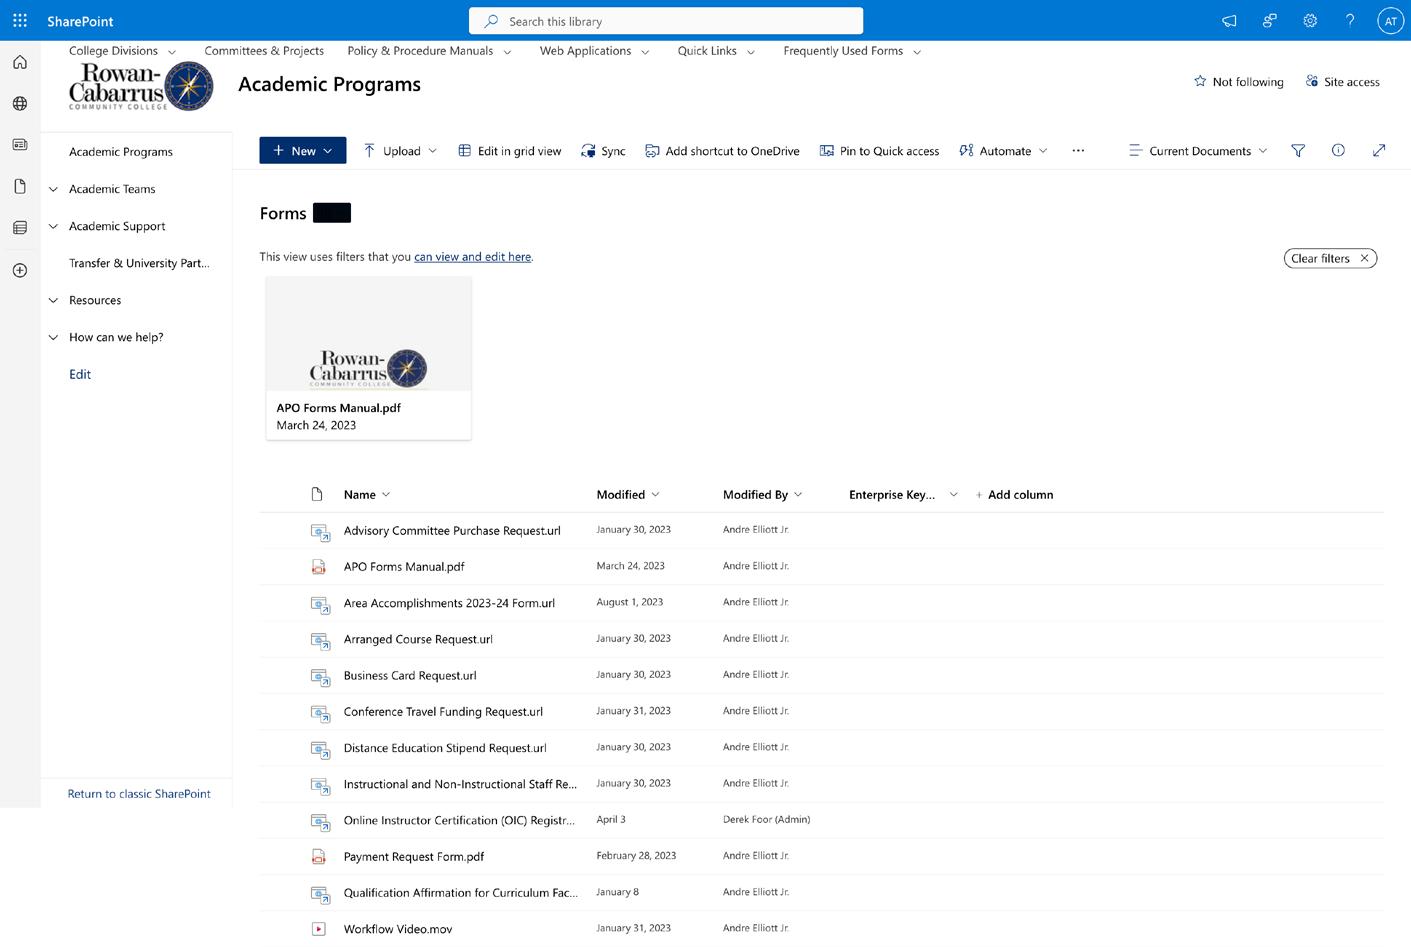1411x947 pixels.
Task: Open Arranged Course Request.url
Action: pos(418,639)
